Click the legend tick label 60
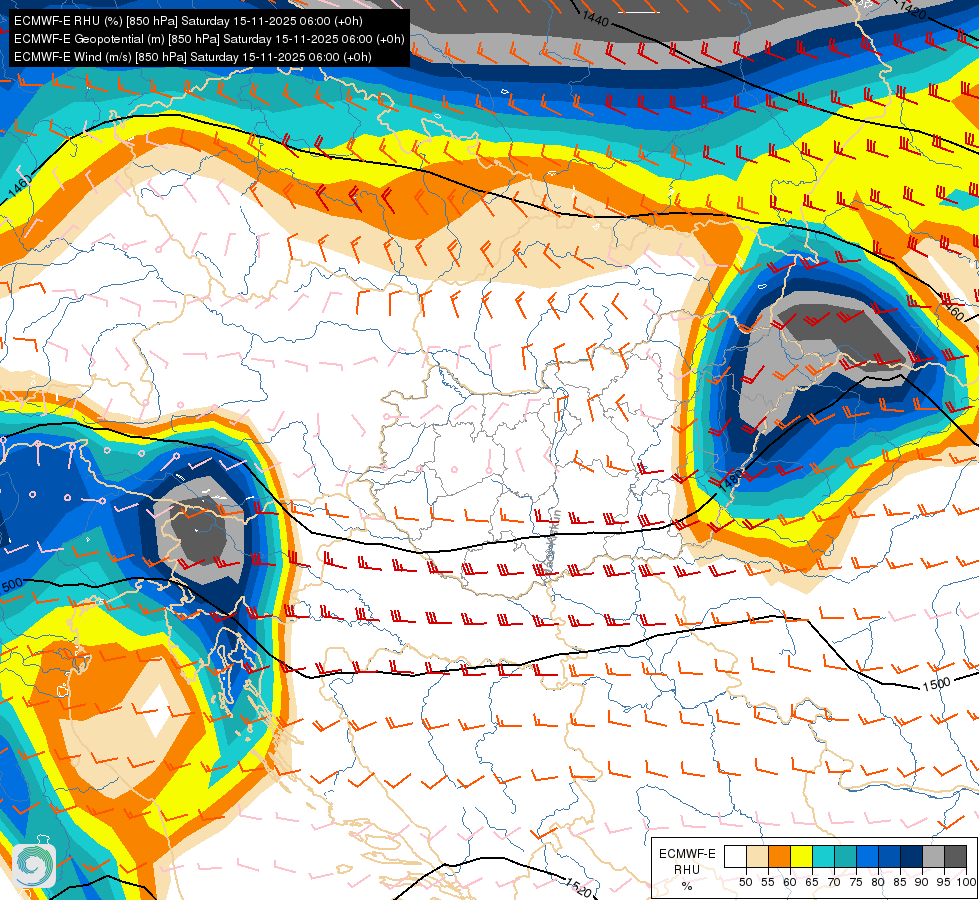 tap(790, 882)
